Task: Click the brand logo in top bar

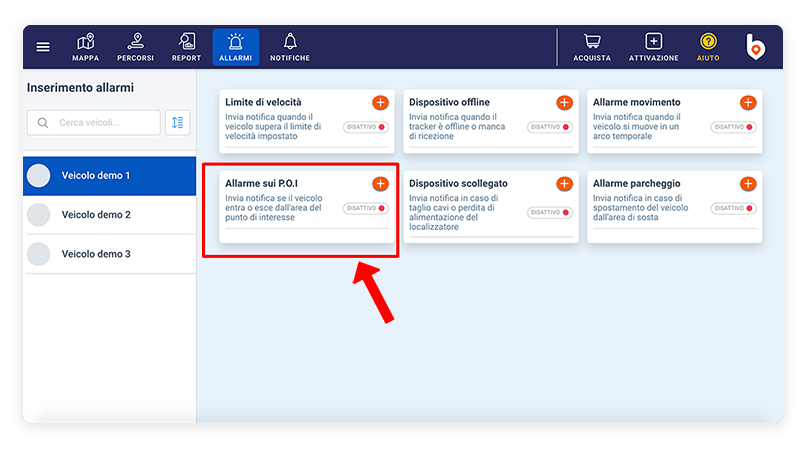Action: point(756,46)
